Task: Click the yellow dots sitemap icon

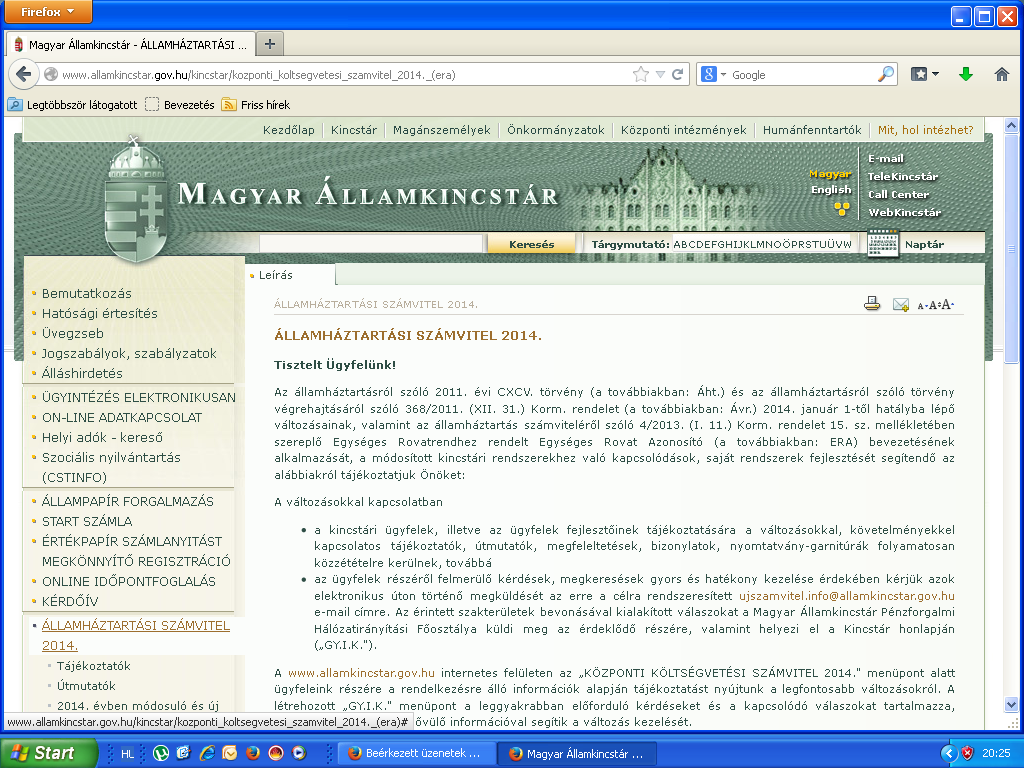Action: coord(842,209)
